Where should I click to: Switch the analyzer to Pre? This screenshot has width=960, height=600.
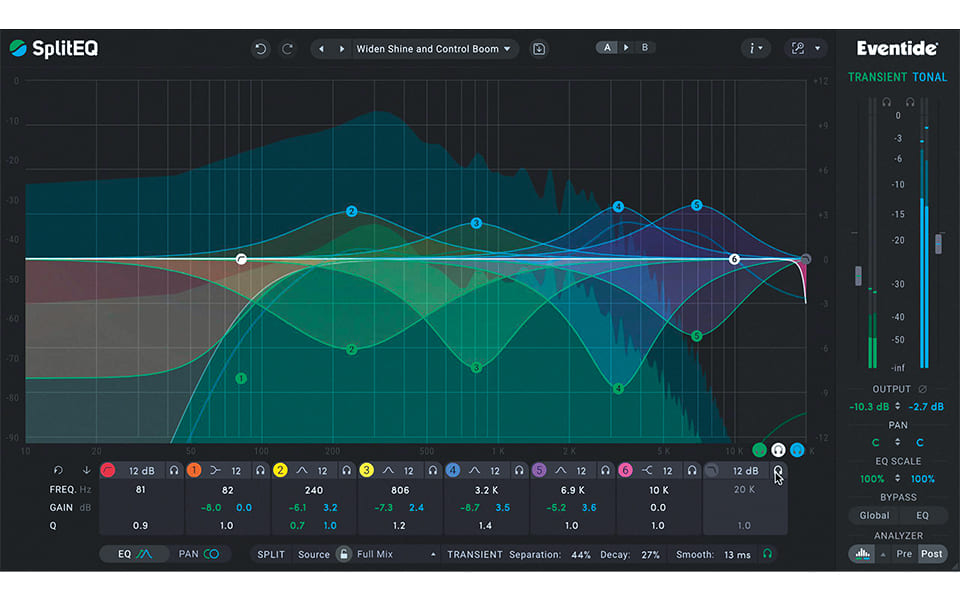(904, 554)
